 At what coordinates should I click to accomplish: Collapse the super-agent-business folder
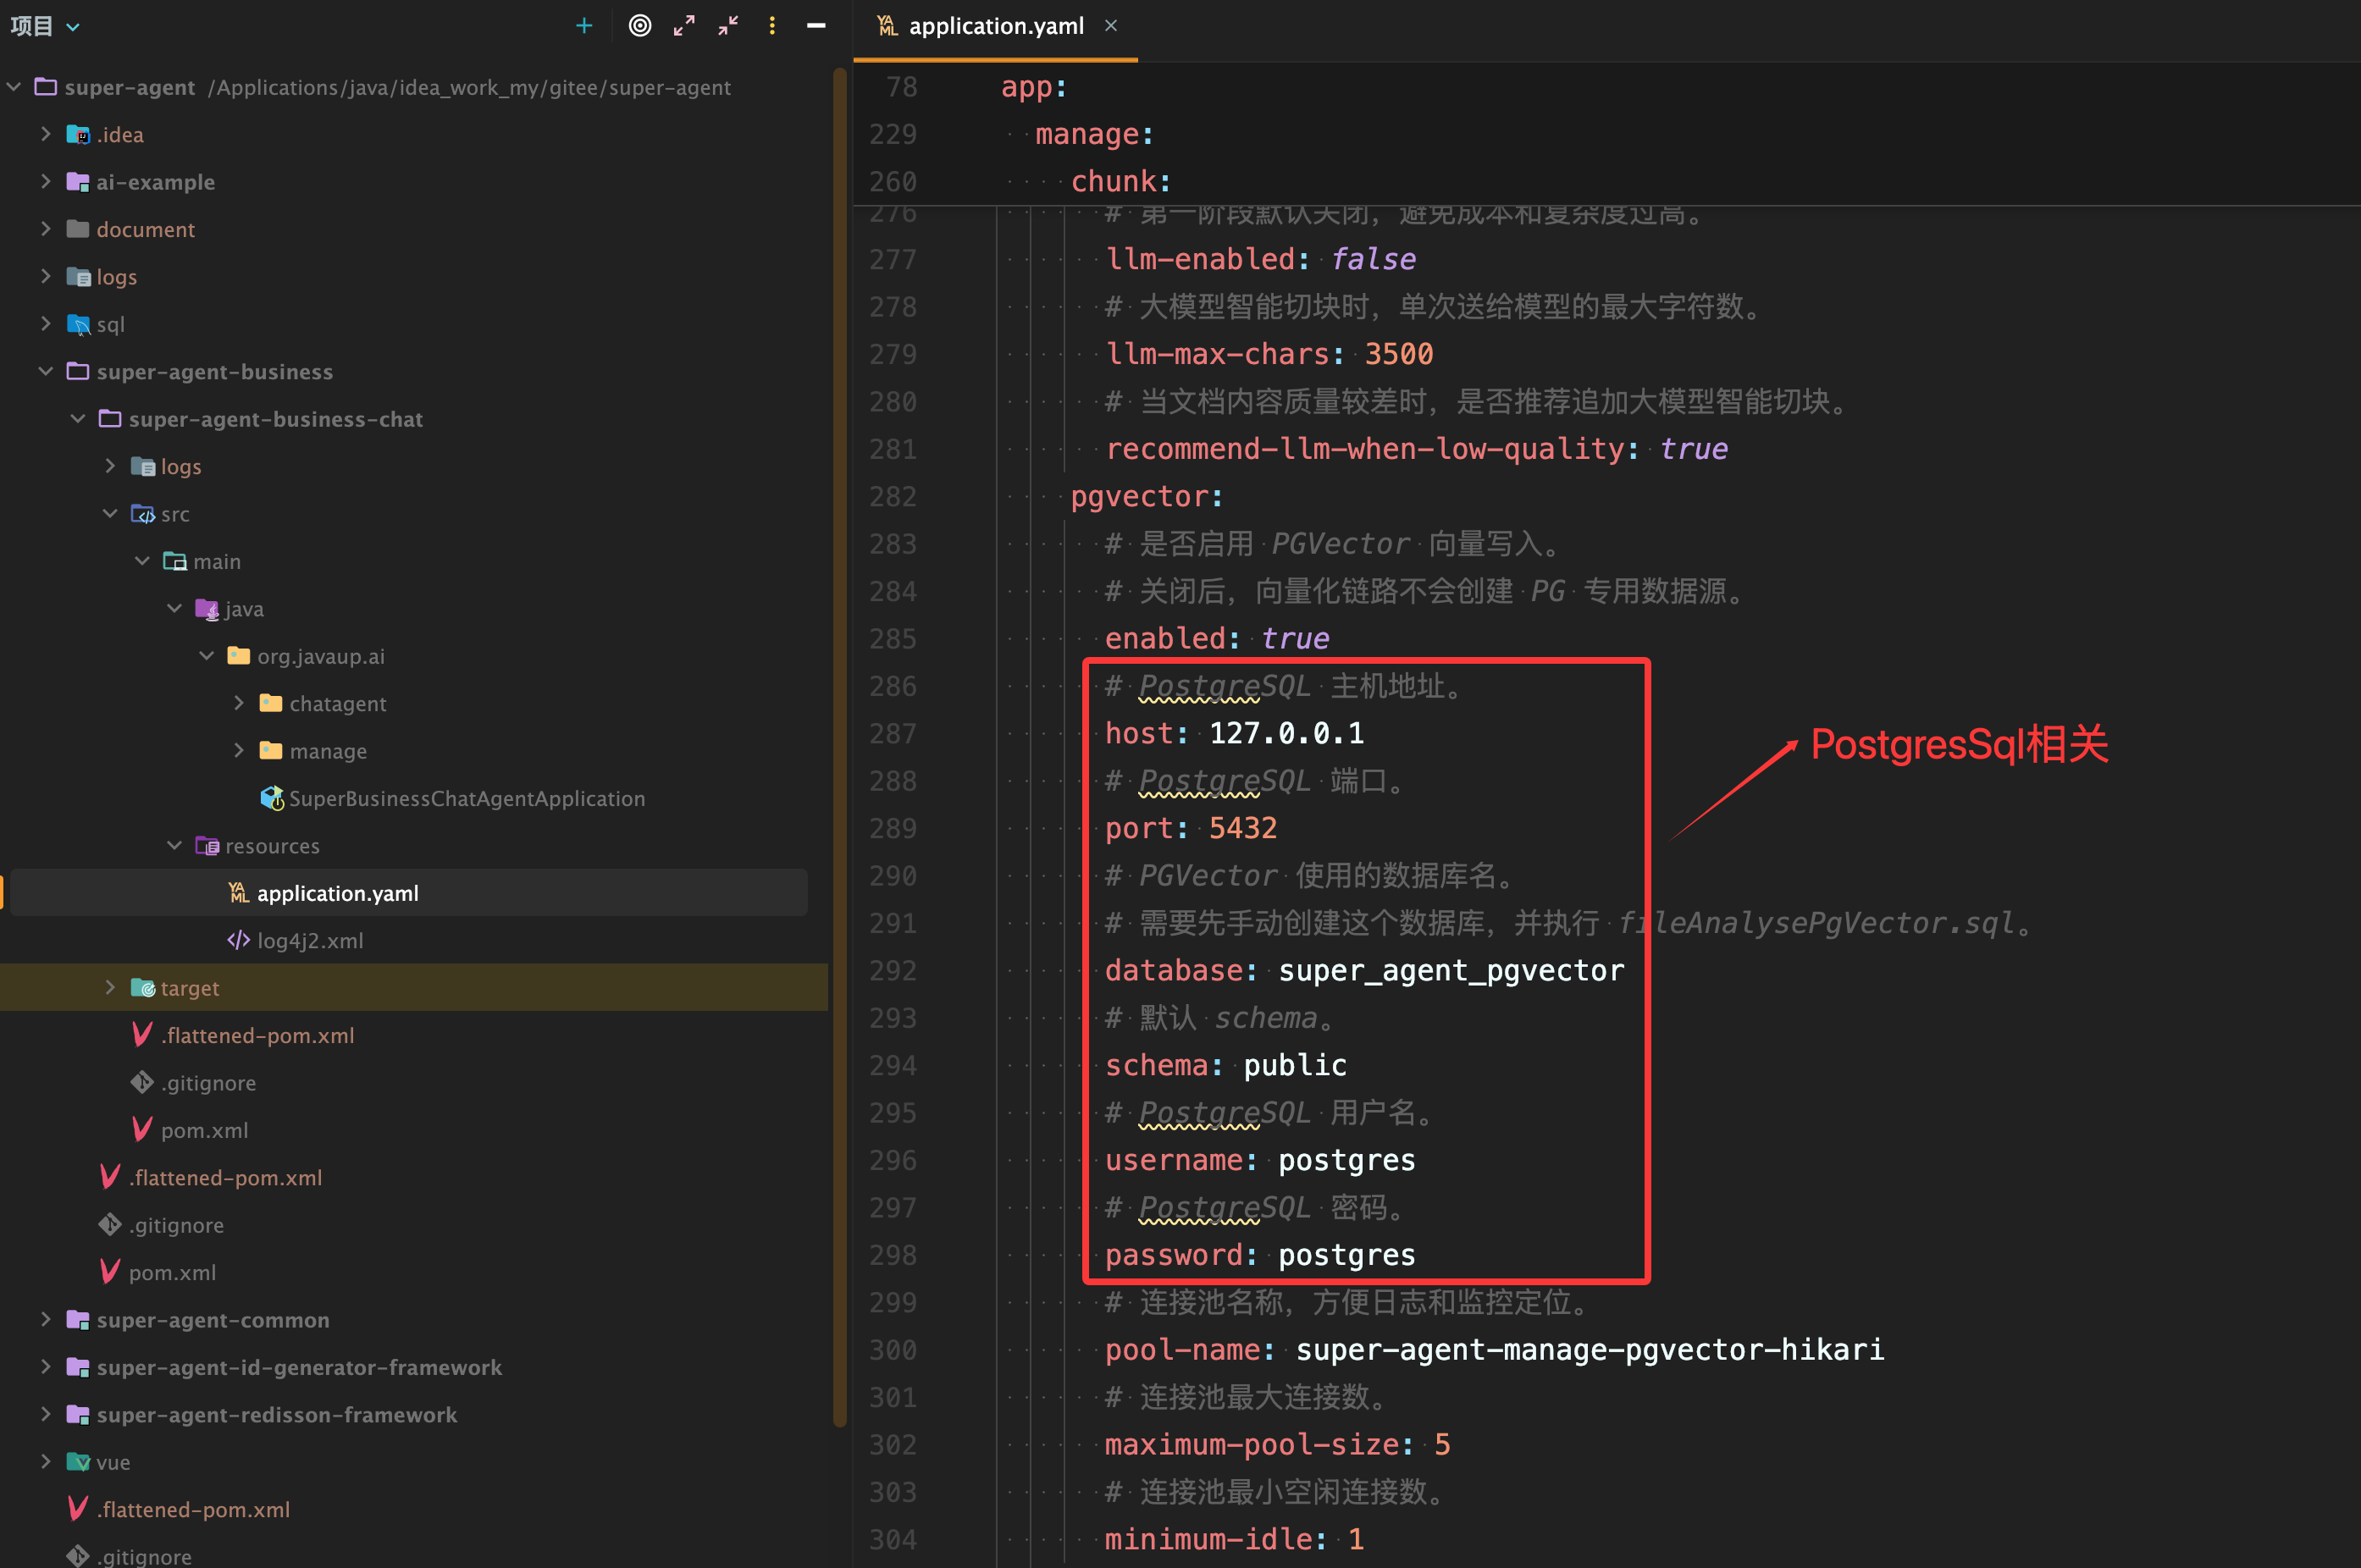45,371
